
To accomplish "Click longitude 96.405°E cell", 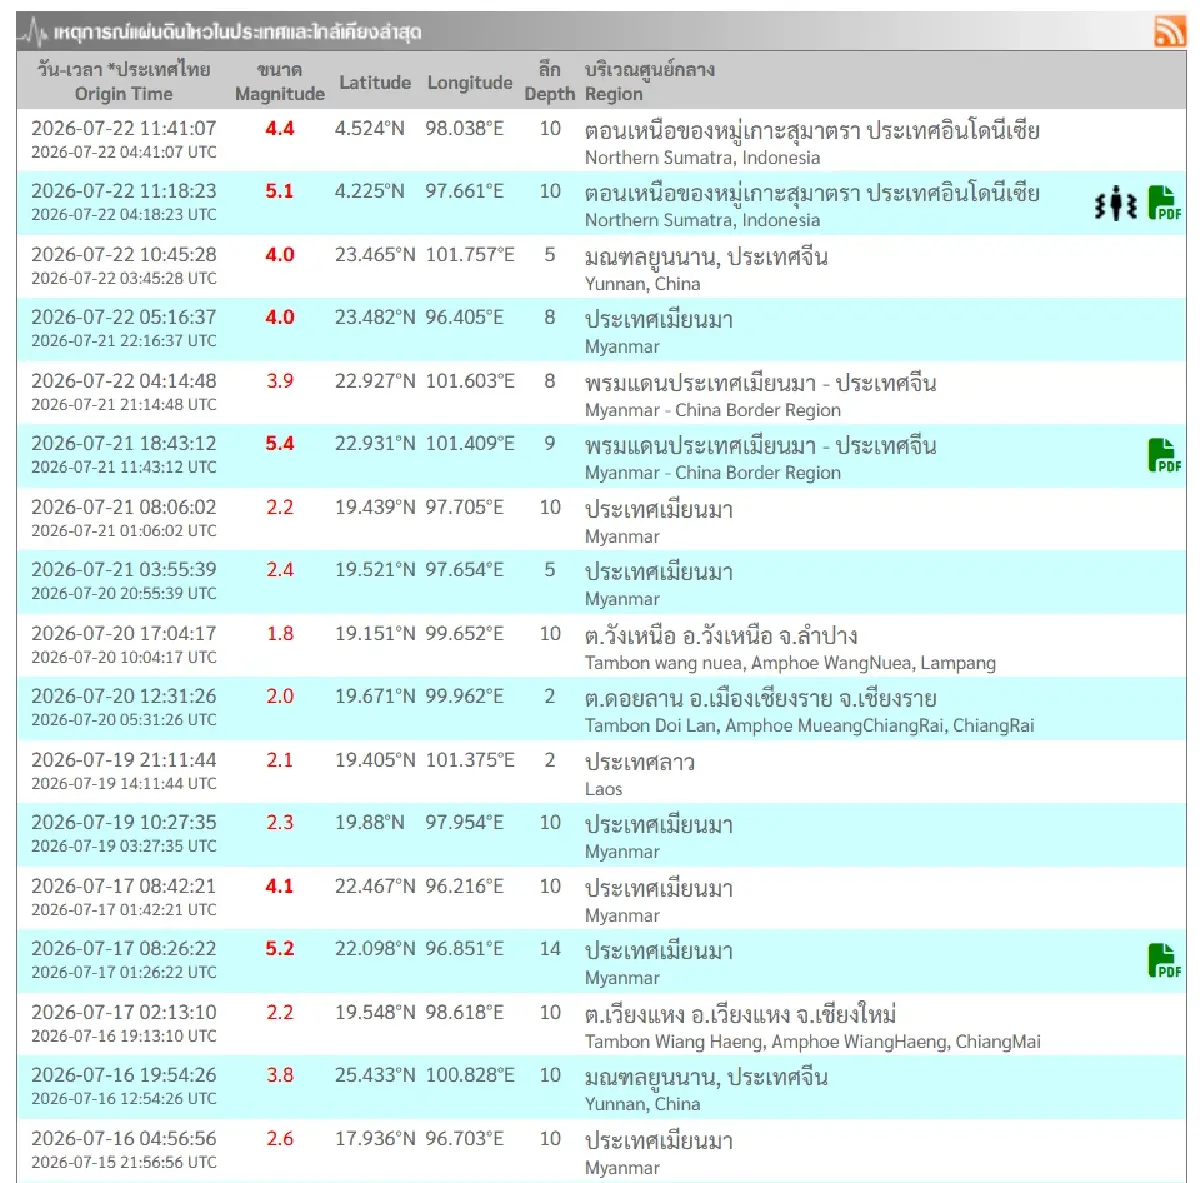I will (x=464, y=317).
